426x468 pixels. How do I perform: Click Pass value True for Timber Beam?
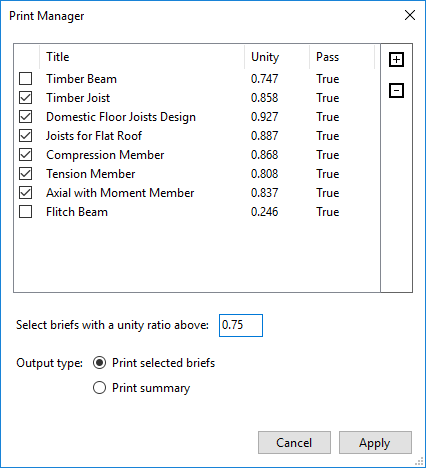coord(328,79)
